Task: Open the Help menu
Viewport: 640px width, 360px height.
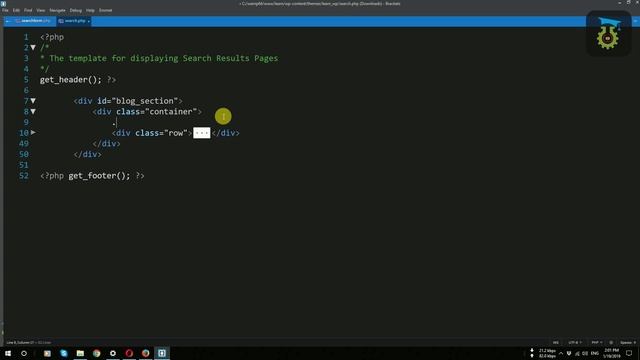Action: (90, 10)
